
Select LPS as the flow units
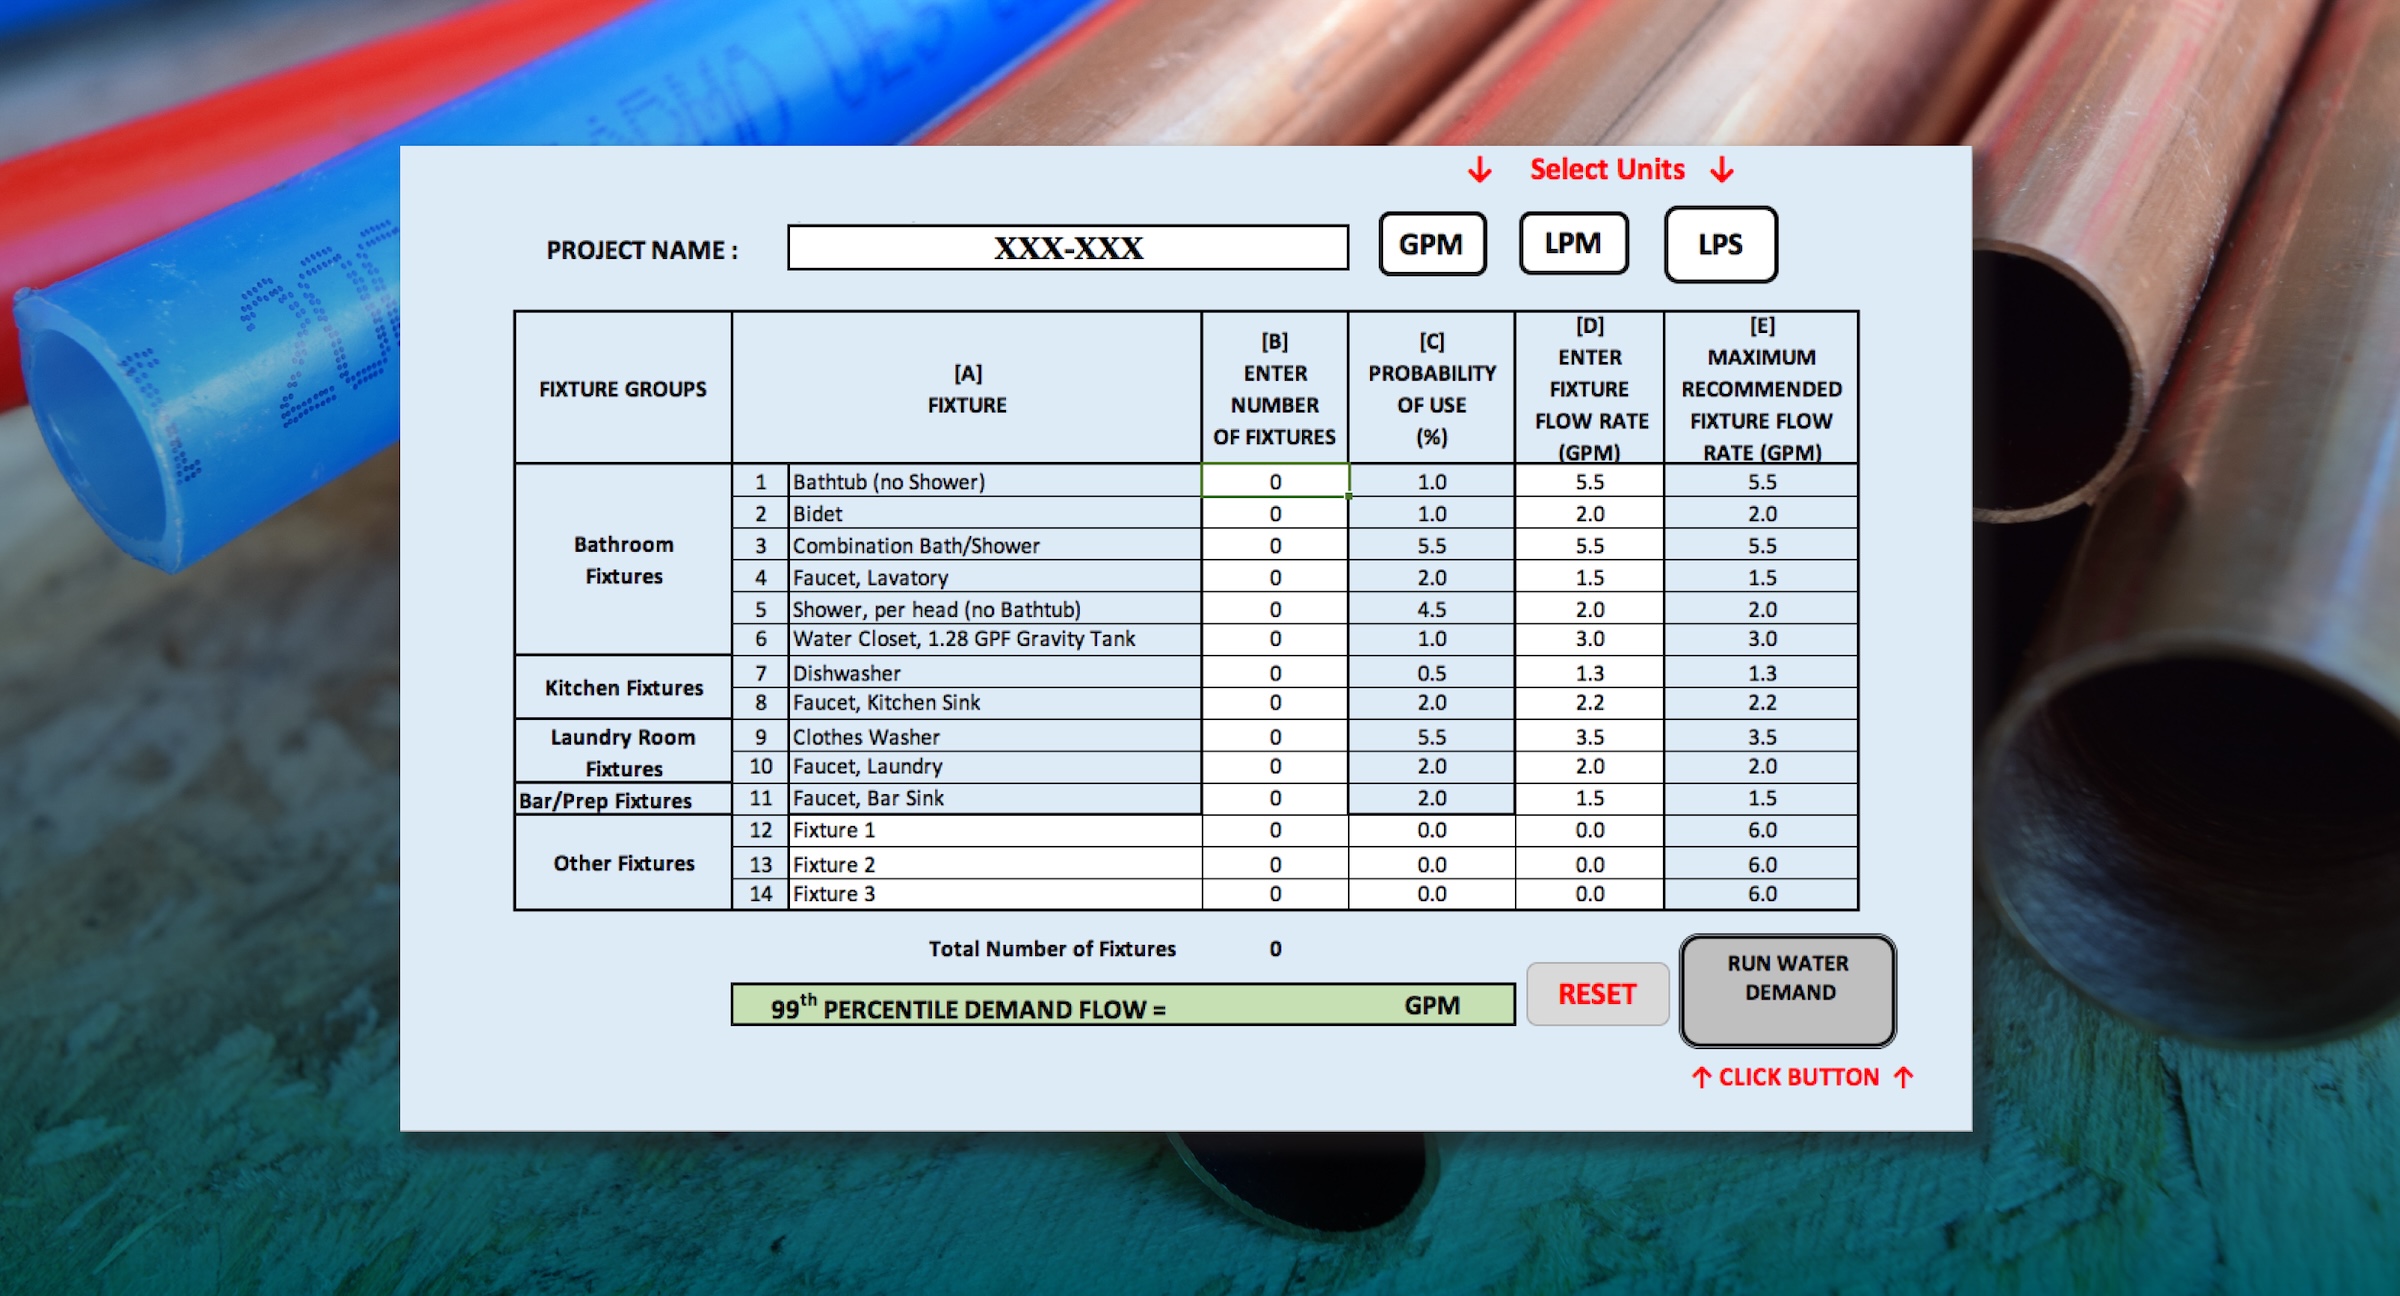tap(1720, 244)
